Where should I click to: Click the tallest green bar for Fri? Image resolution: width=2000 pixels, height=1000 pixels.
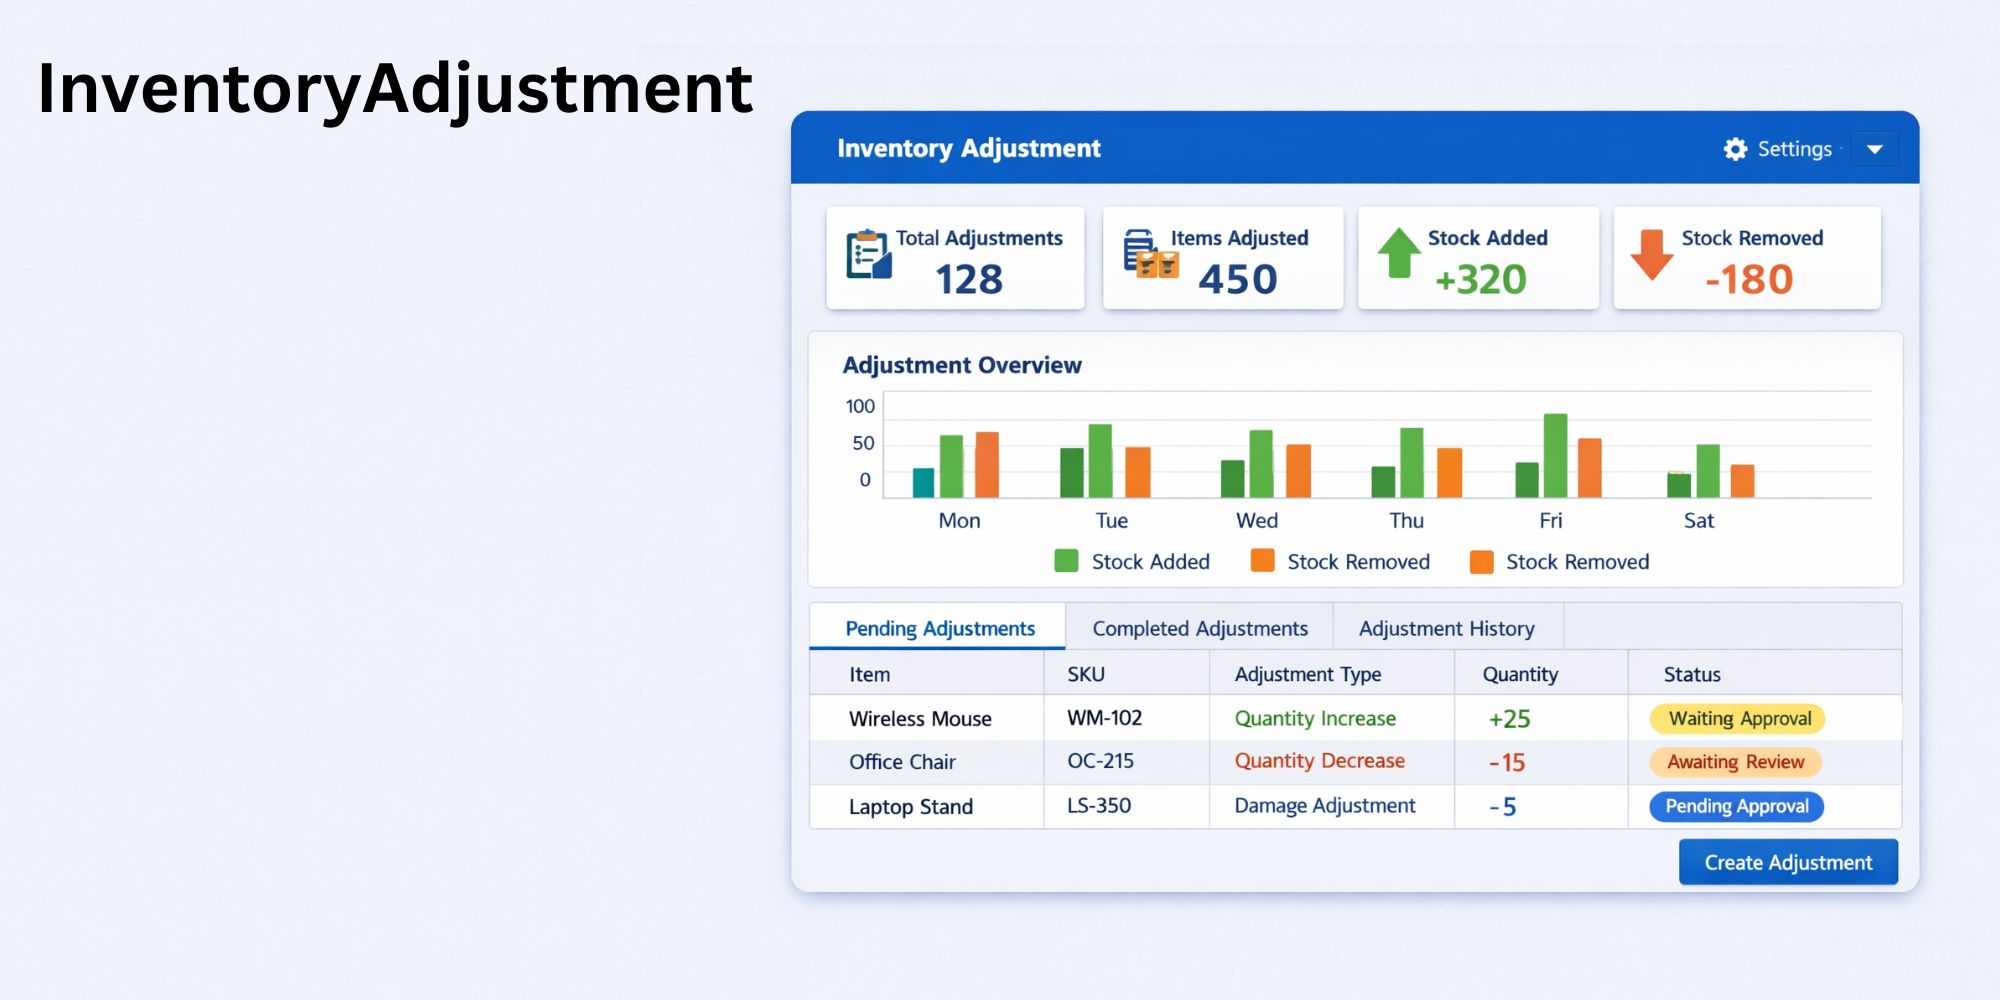(x=1555, y=456)
